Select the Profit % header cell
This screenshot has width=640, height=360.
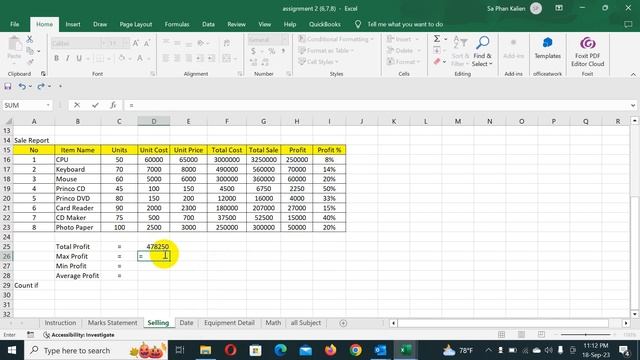329,150
